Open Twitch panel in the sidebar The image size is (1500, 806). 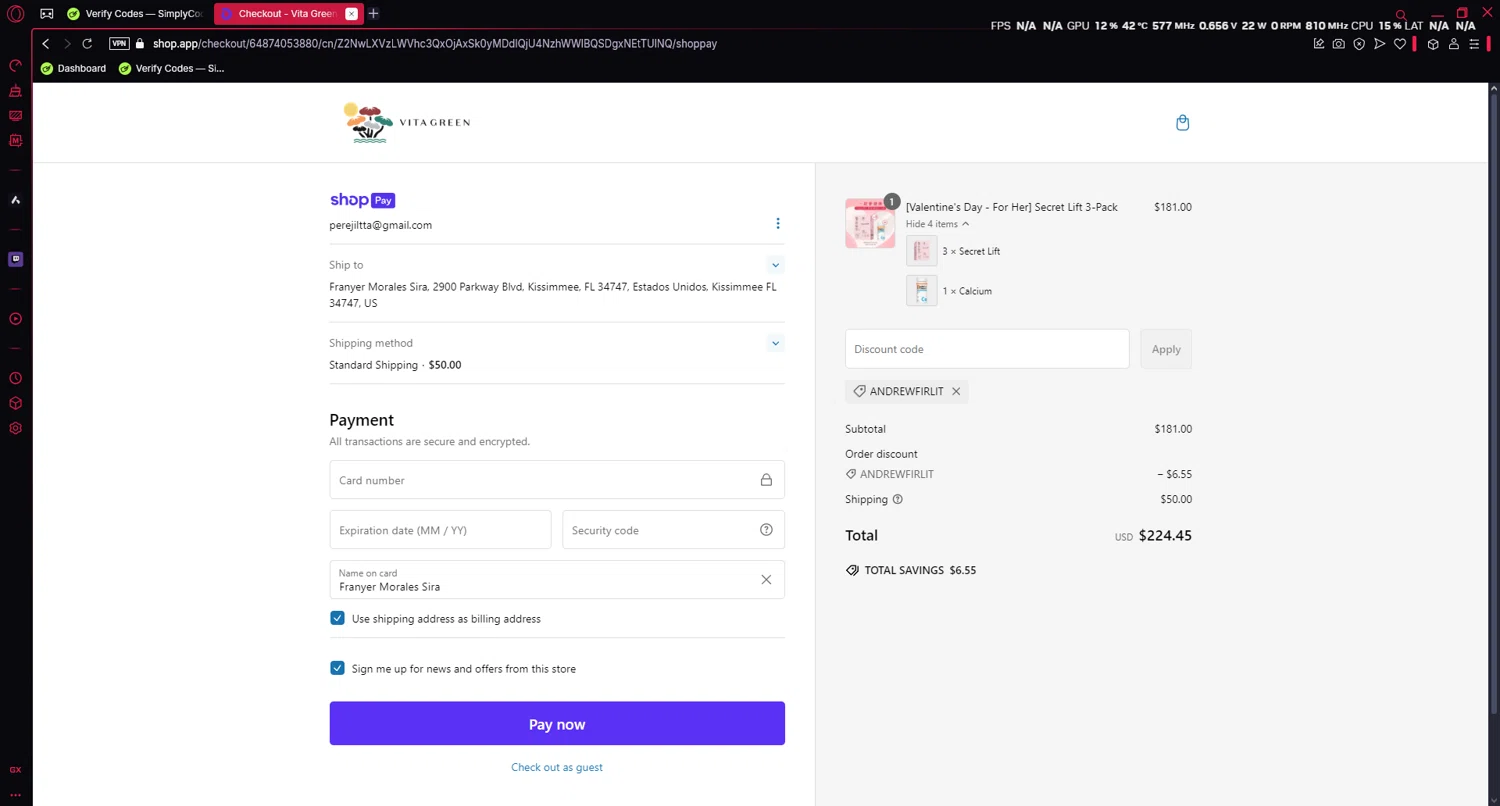point(15,259)
